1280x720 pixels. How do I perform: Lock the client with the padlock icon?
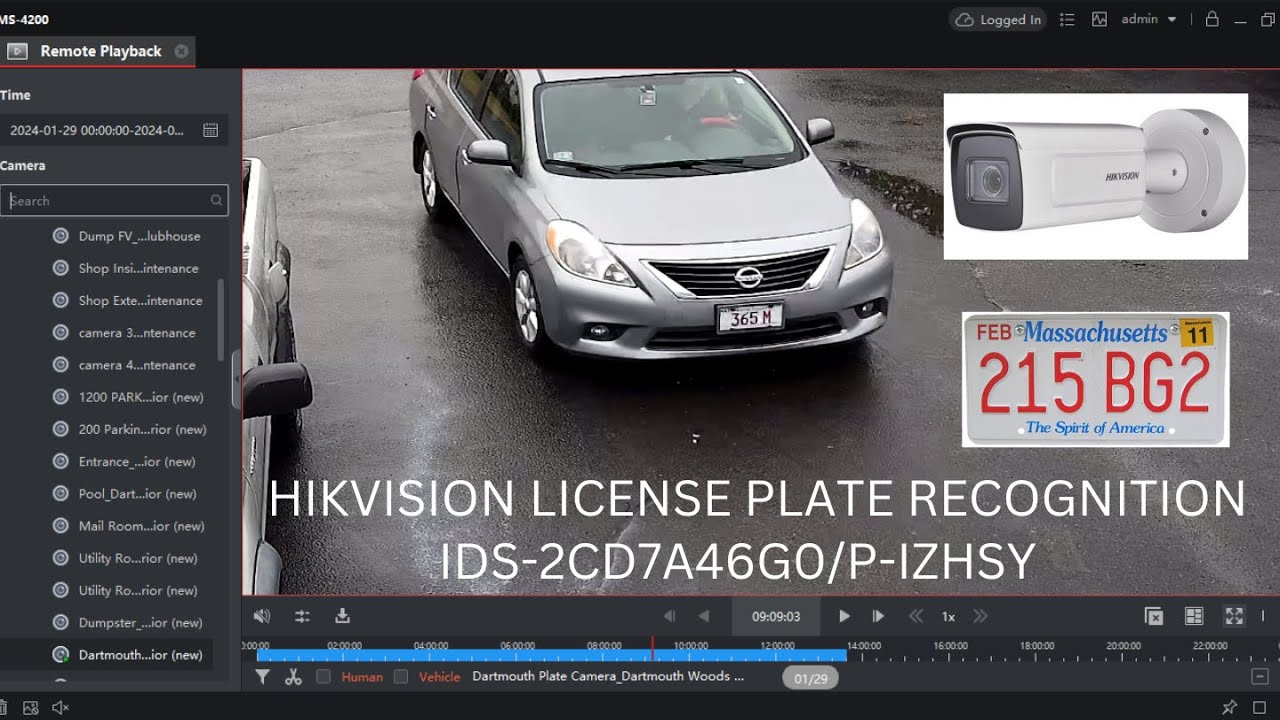1212,19
